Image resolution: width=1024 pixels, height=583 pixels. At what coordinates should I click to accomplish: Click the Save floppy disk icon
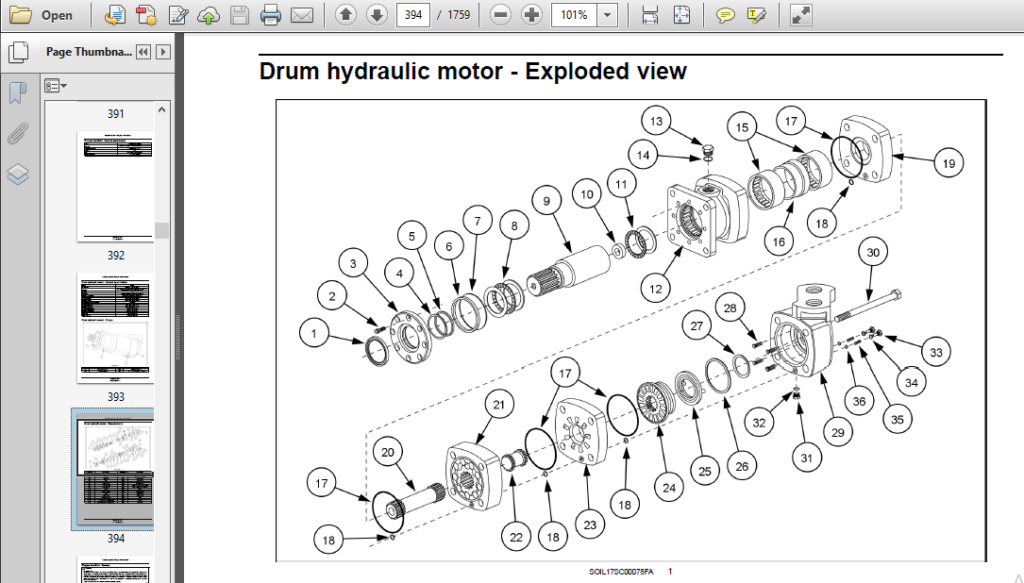240,15
